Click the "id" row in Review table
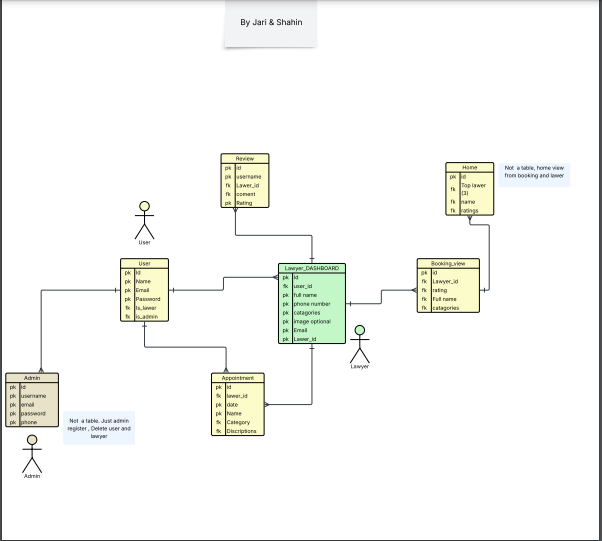This screenshot has height=541, width=602. (245, 168)
